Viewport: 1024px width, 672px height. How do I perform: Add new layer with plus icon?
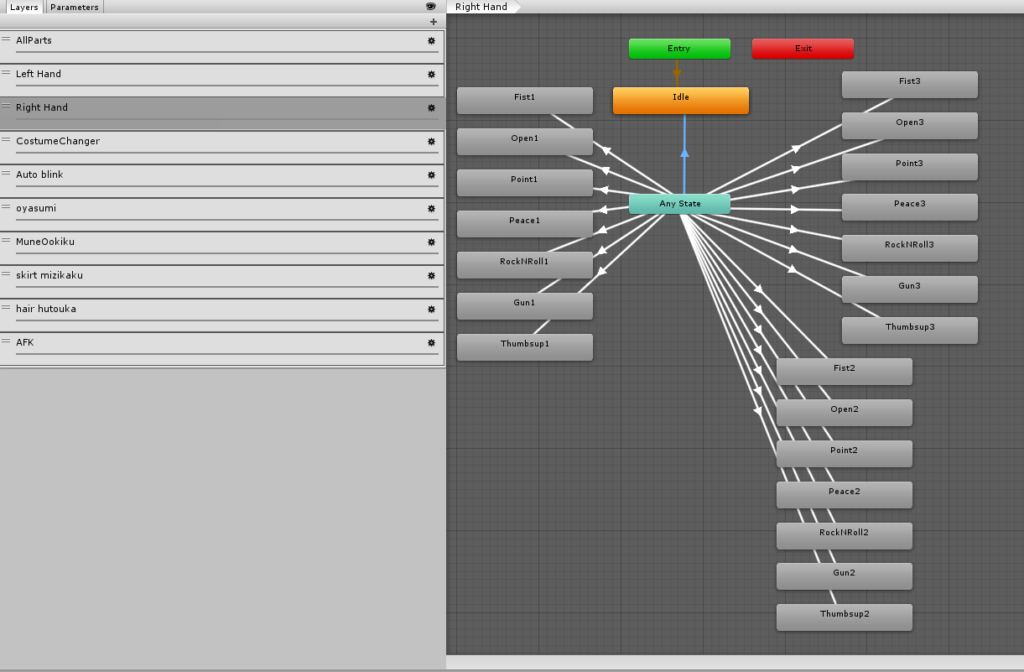click(x=433, y=22)
